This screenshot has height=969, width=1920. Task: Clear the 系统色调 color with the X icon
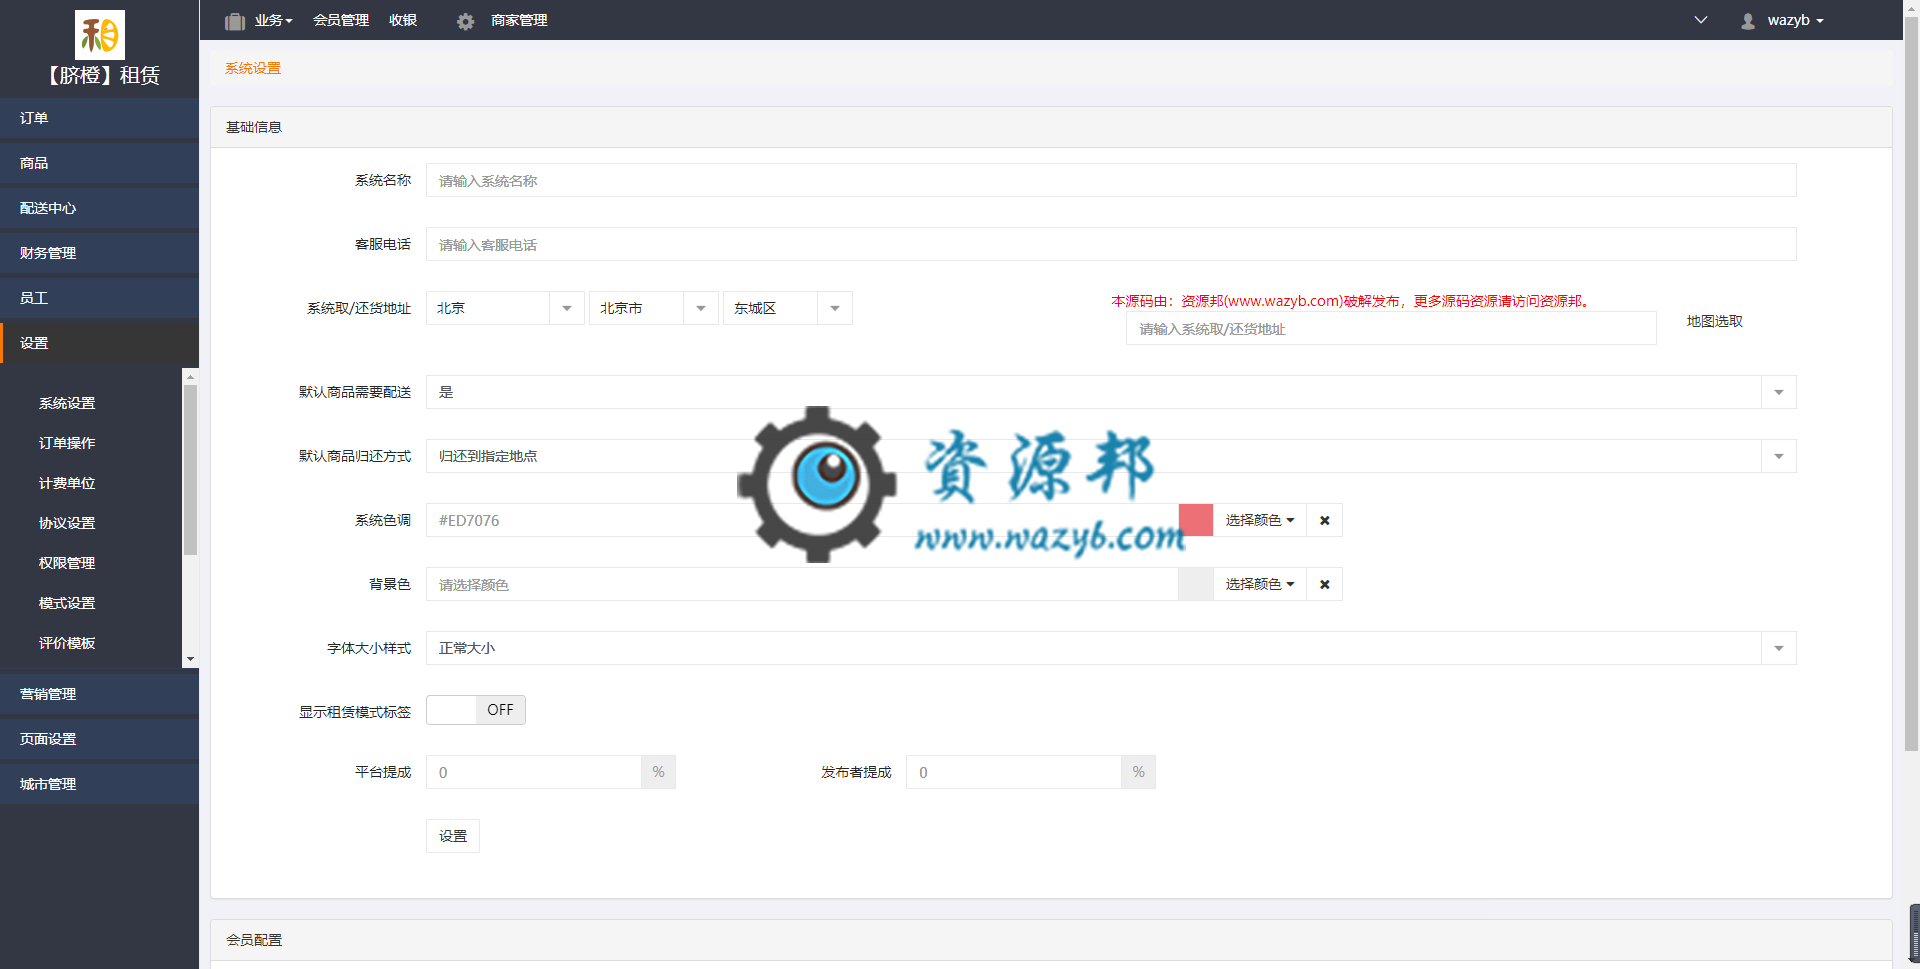1324,520
